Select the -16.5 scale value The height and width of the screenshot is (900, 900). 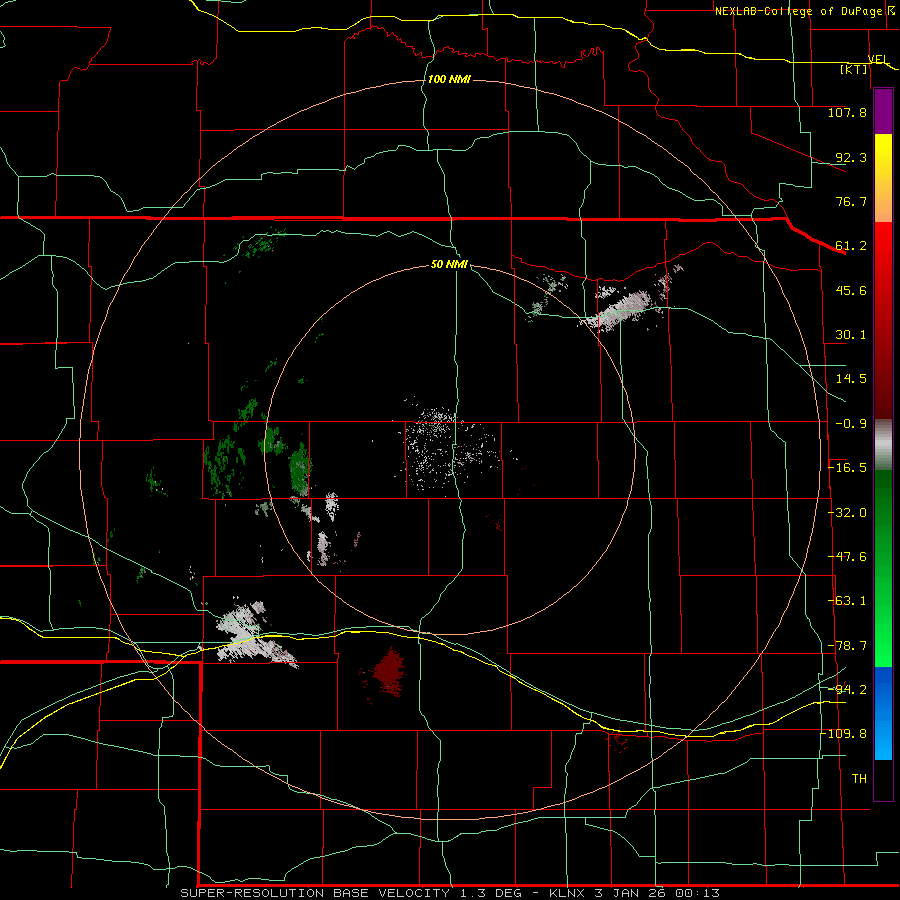847,468
